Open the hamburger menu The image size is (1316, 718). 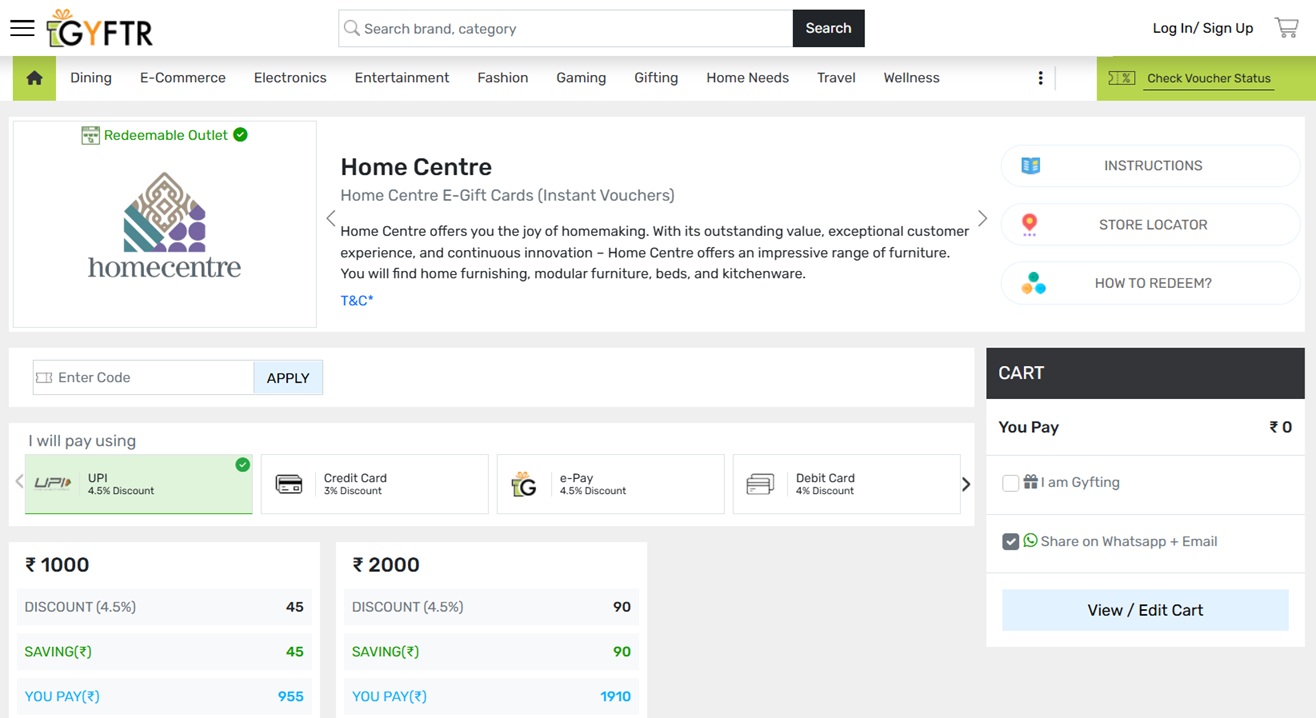click(22, 28)
